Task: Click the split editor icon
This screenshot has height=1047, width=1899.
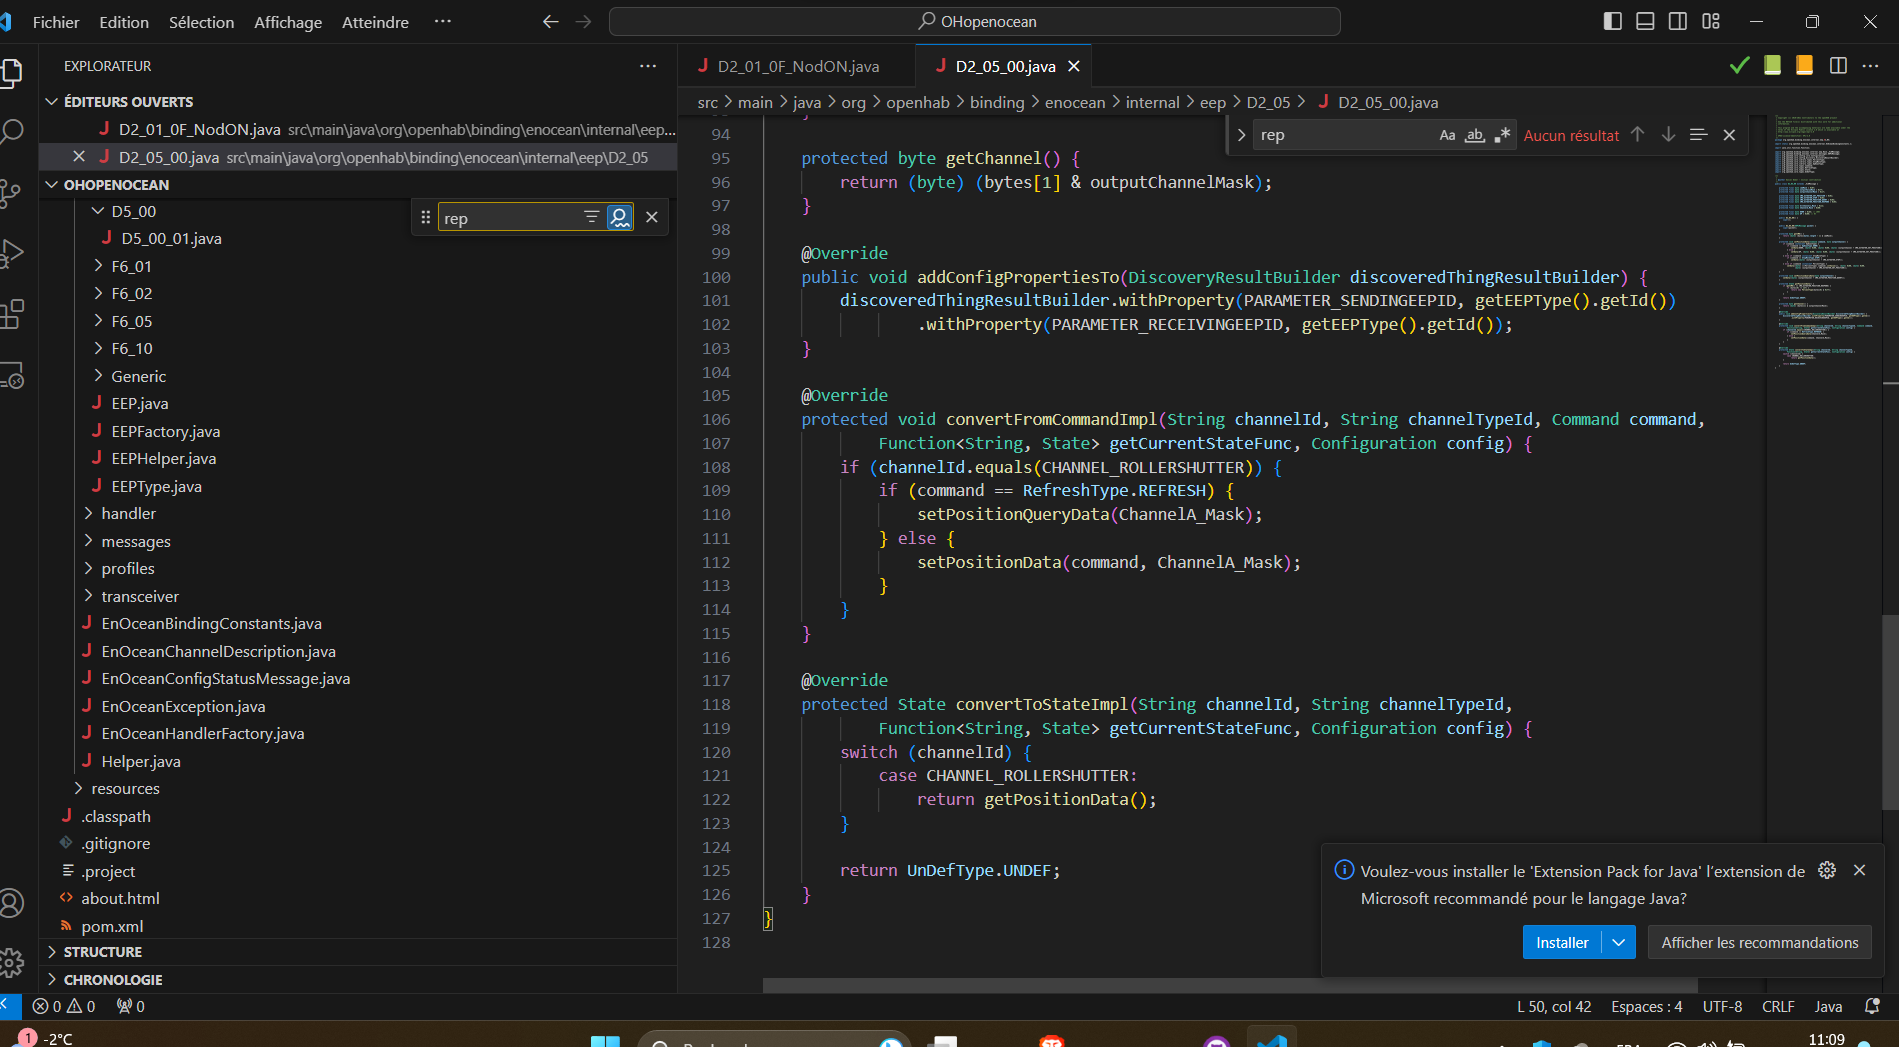Action: tap(1837, 66)
